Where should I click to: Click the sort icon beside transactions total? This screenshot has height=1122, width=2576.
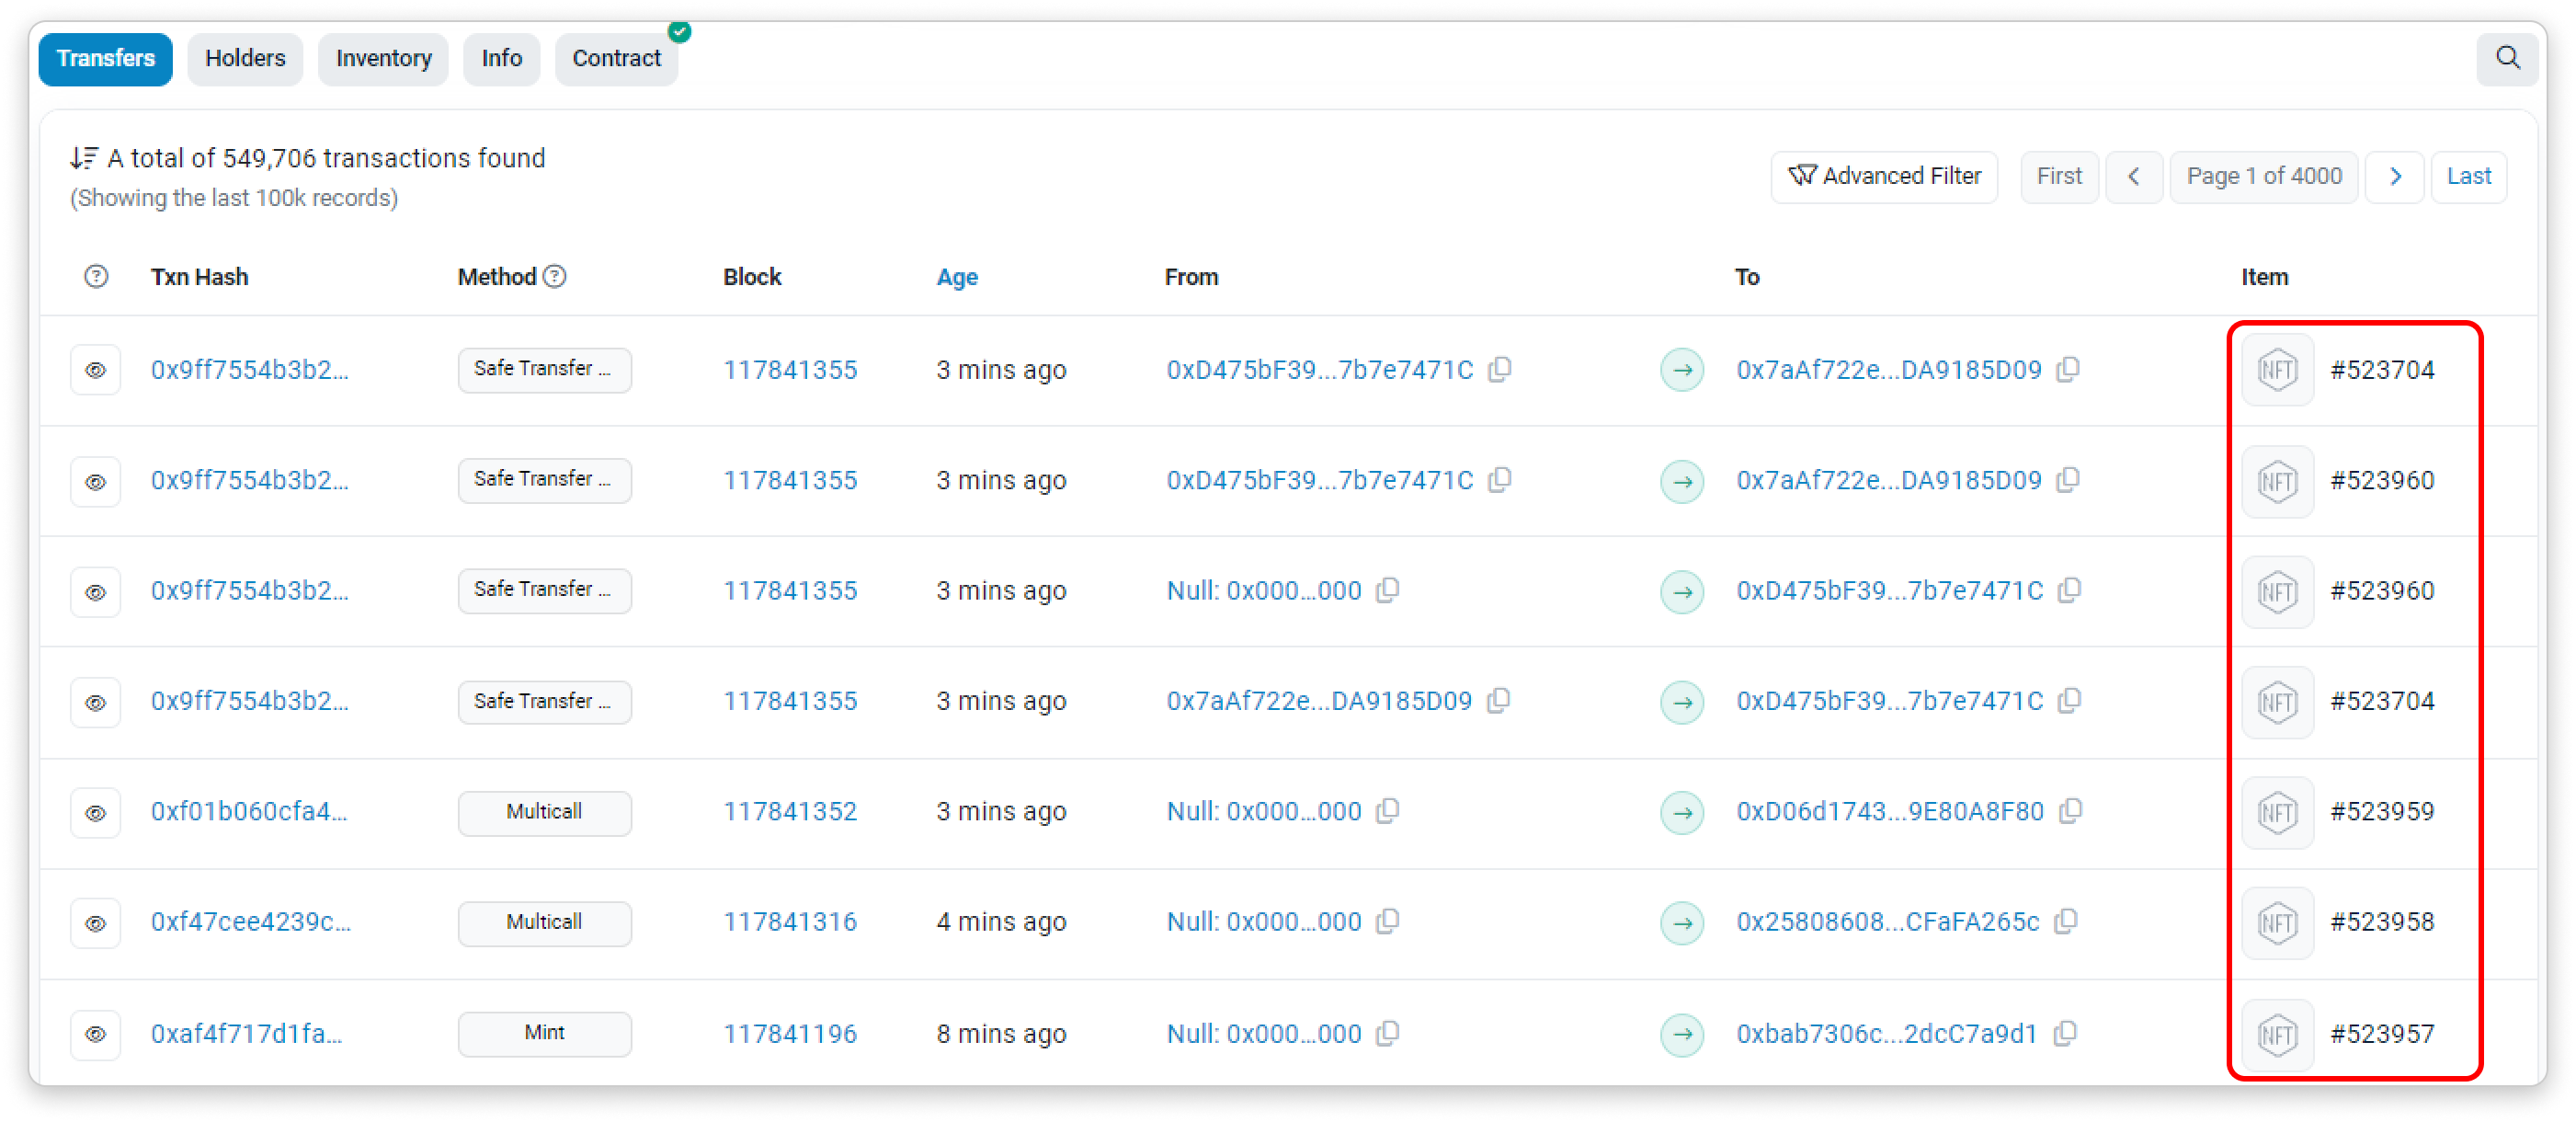(x=84, y=158)
